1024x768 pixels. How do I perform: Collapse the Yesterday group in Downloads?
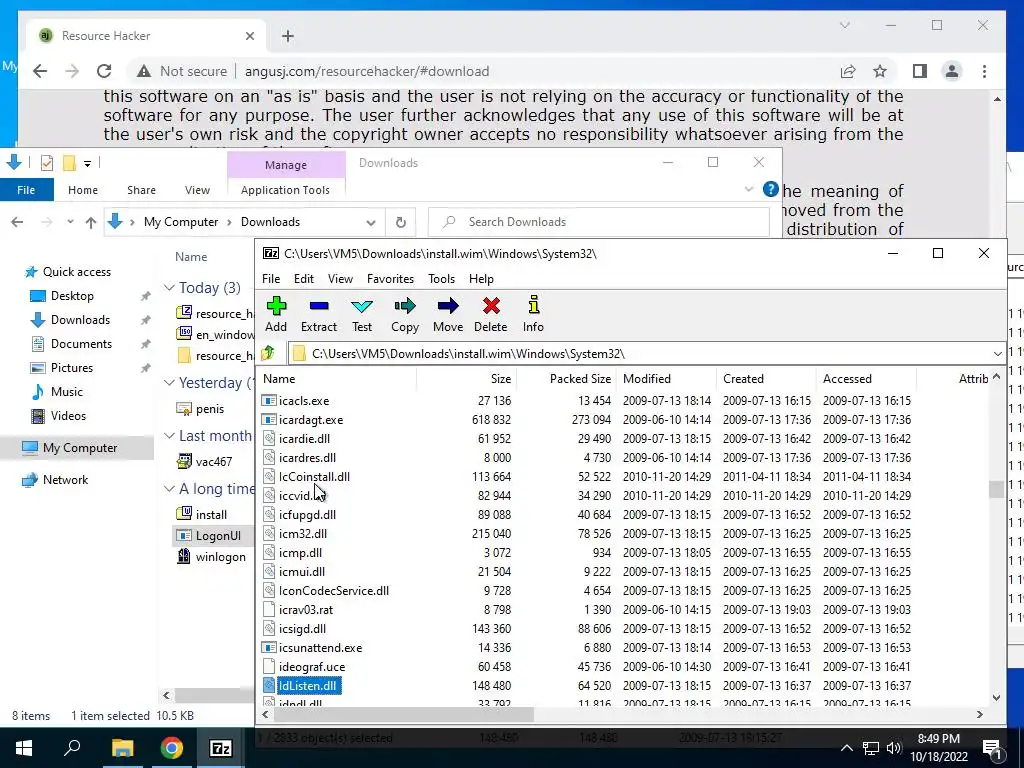click(169, 383)
